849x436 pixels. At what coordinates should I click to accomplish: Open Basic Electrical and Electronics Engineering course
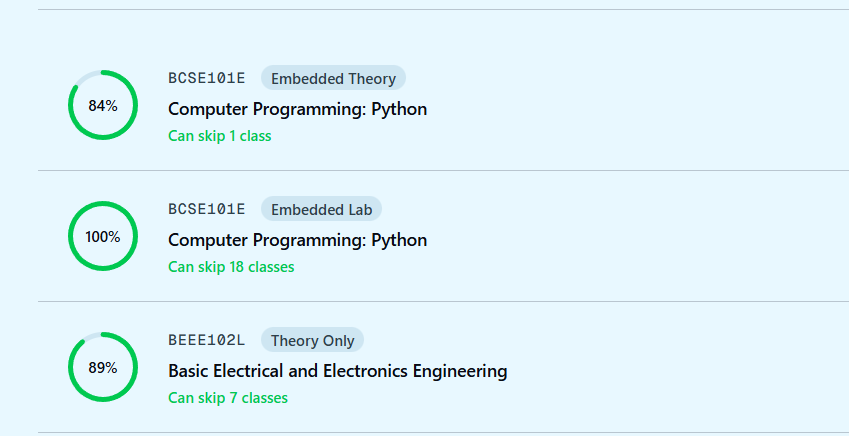pos(337,371)
